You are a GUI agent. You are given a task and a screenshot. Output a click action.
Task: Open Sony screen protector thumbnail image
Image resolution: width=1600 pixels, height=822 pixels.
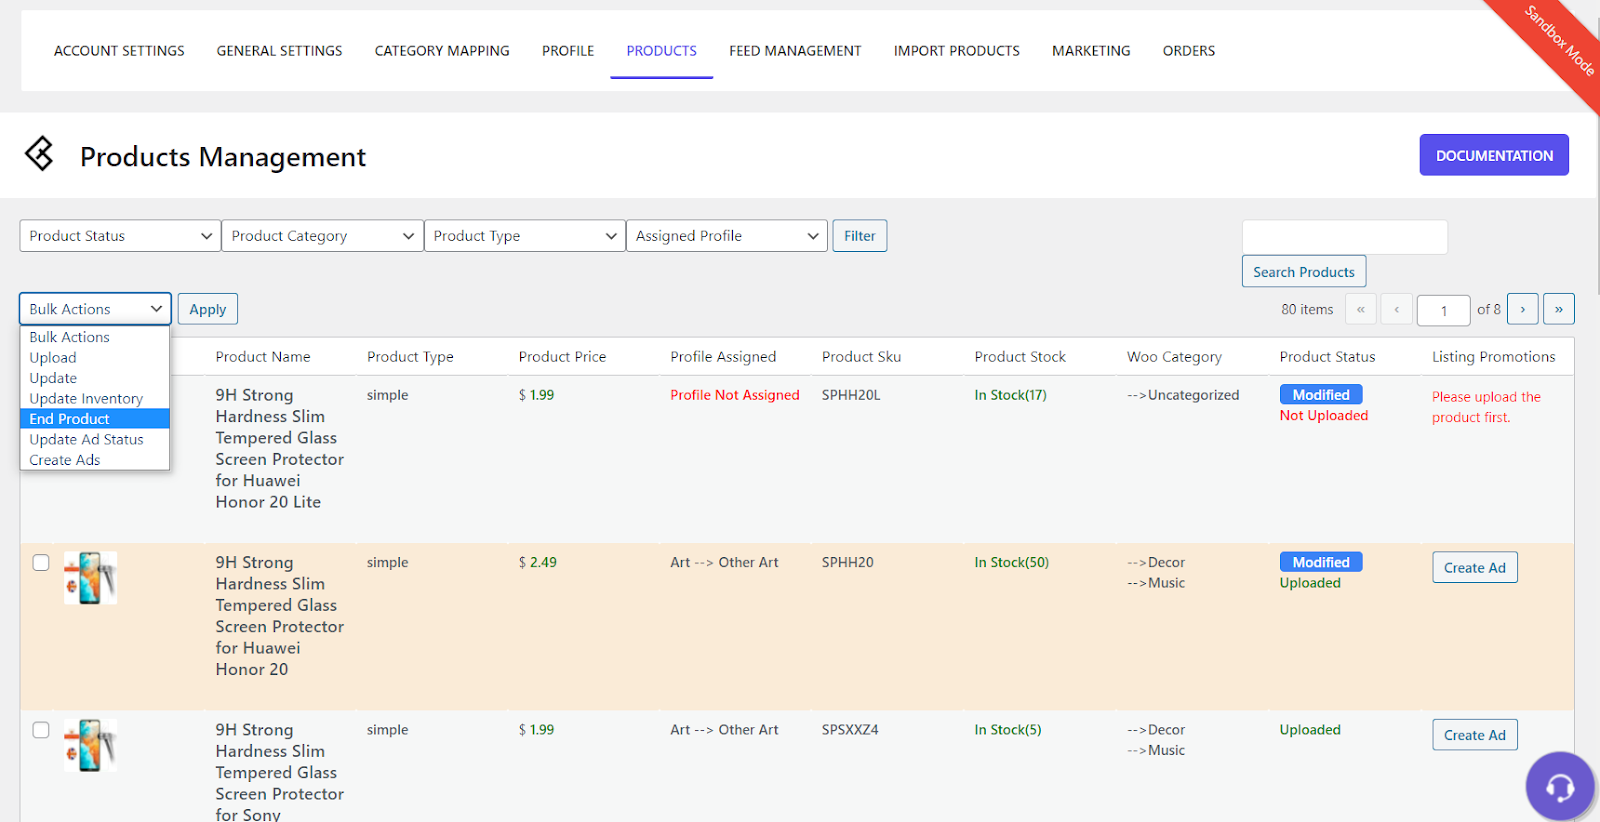pyautogui.click(x=90, y=745)
